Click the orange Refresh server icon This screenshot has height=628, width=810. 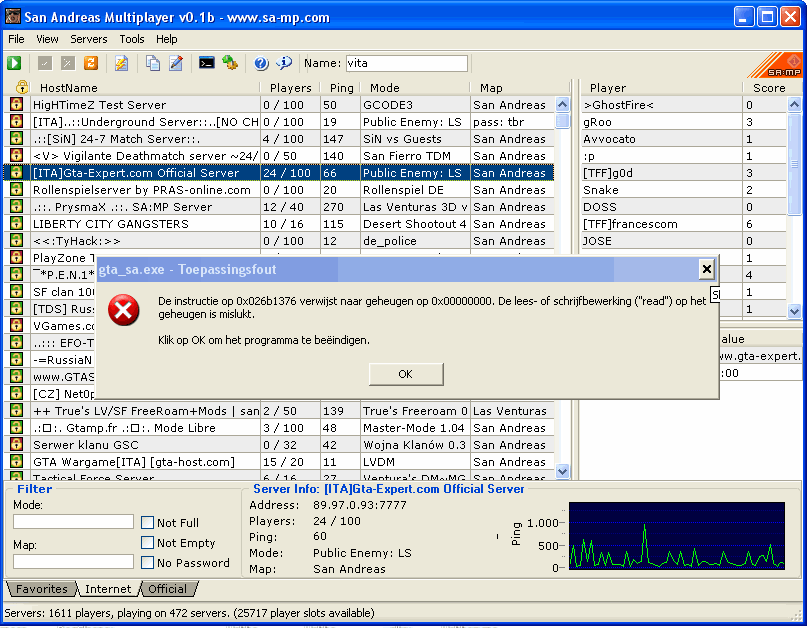91,63
